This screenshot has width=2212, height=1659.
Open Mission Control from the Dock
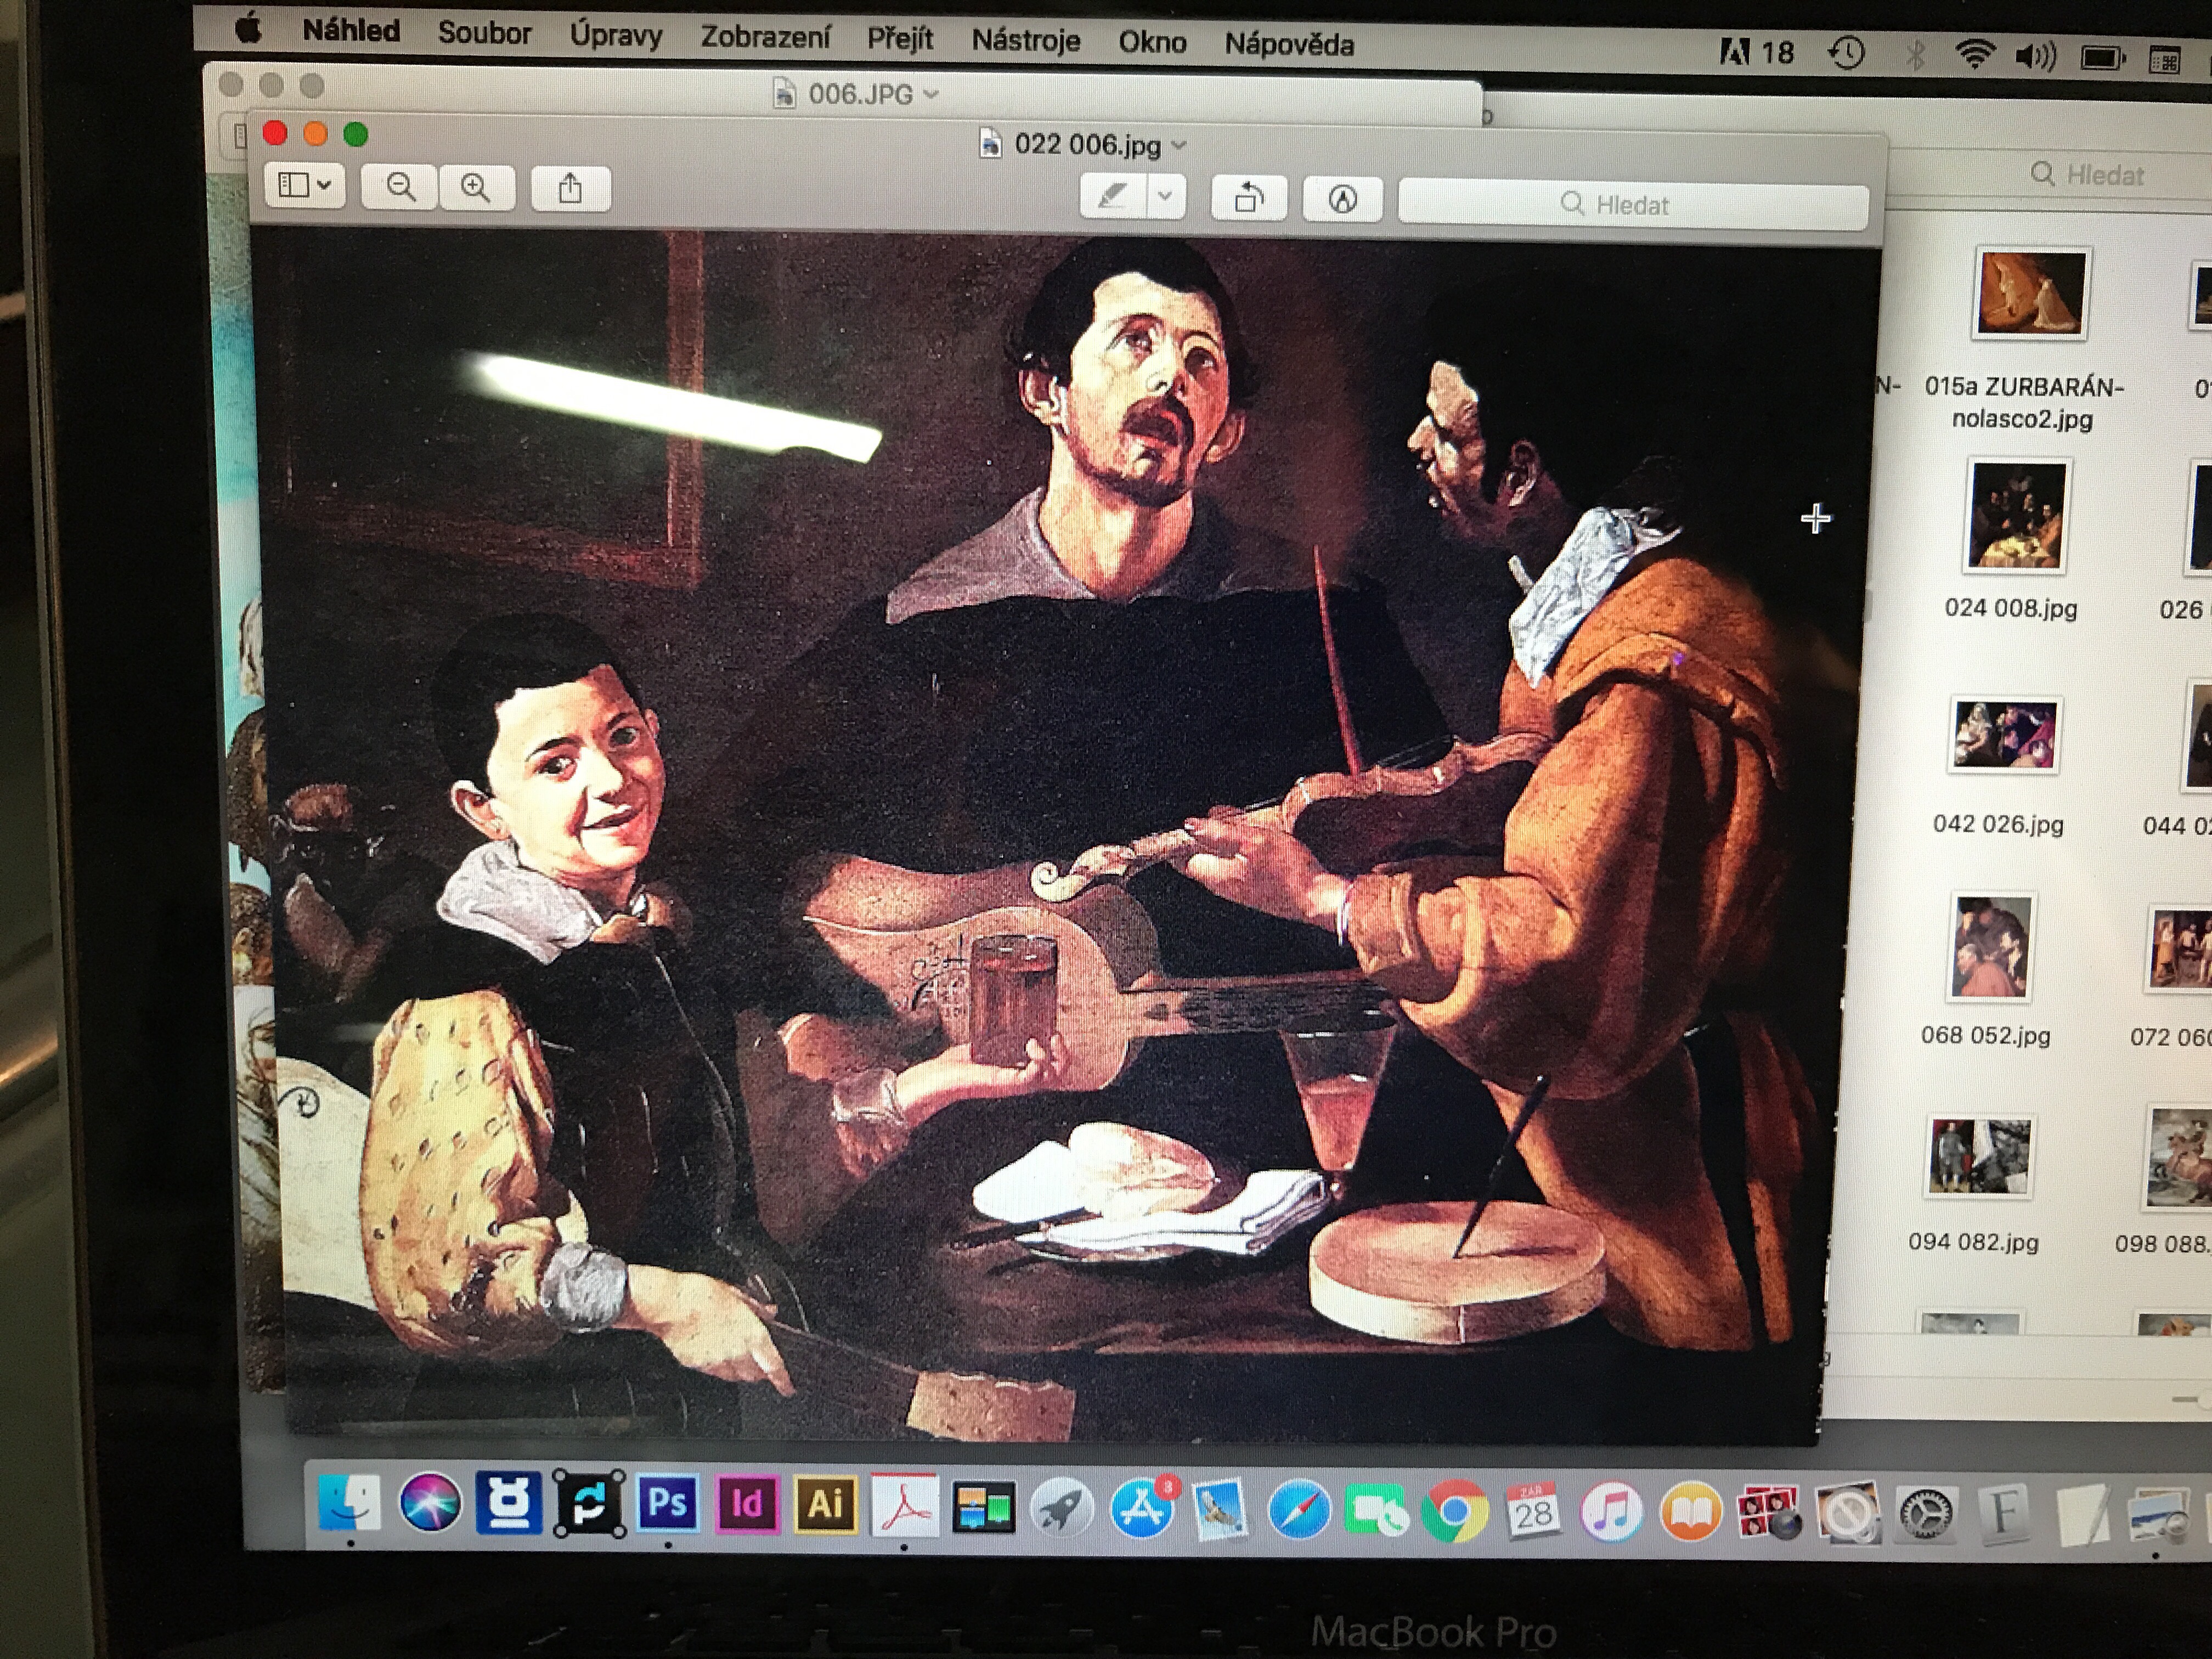(x=983, y=1507)
